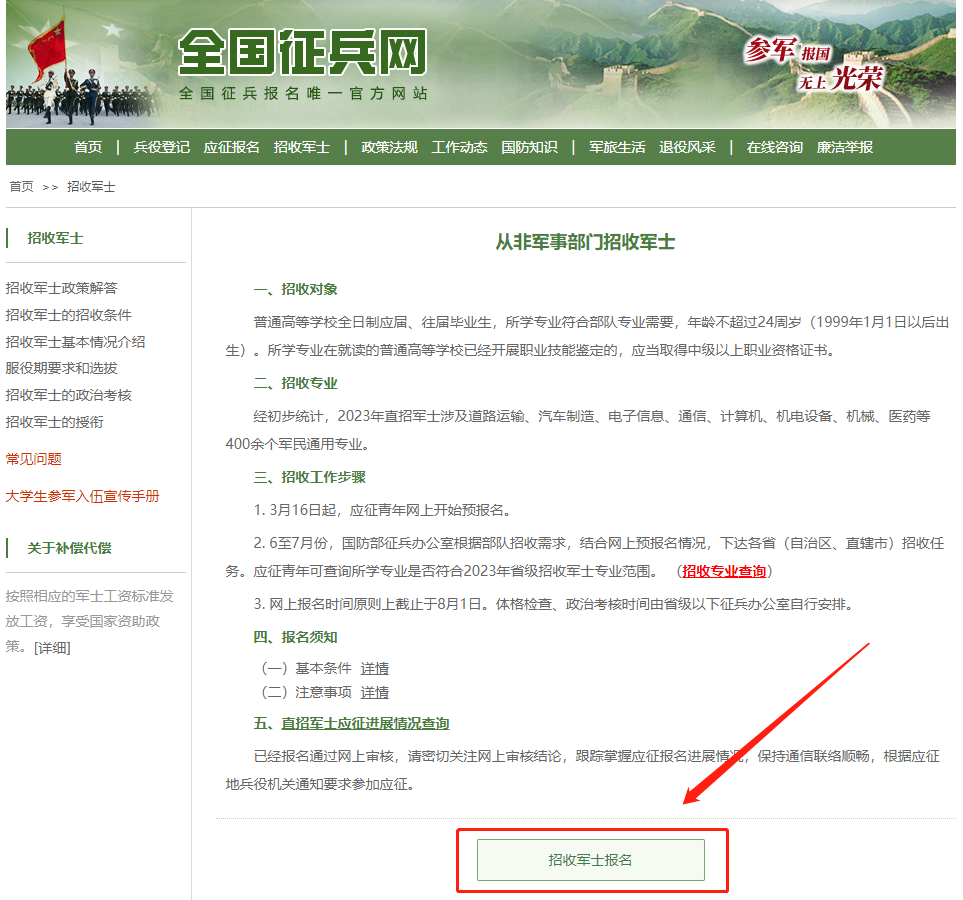This screenshot has width=963, height=900.
Task: Click the 直招军士应征进展情况查询 heading link
Action: pos(365,723)
